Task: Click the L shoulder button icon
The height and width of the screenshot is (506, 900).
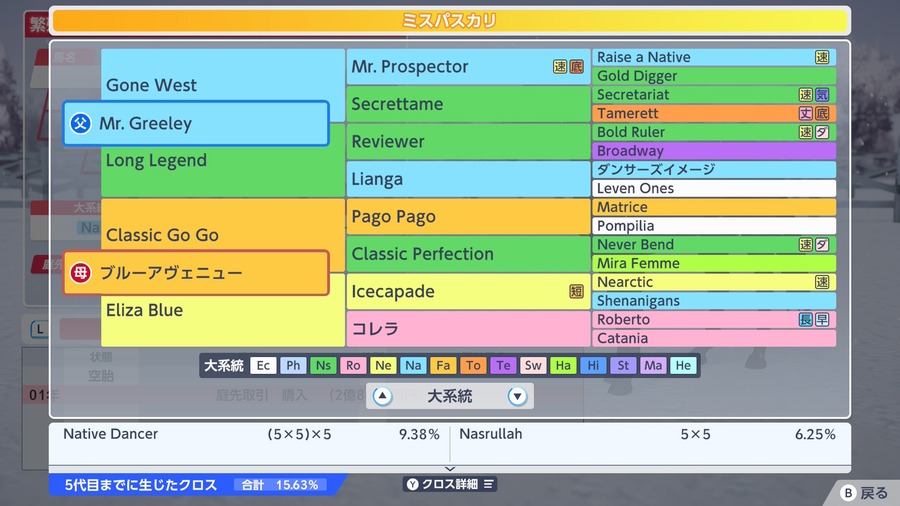Action: click(39, 329)
